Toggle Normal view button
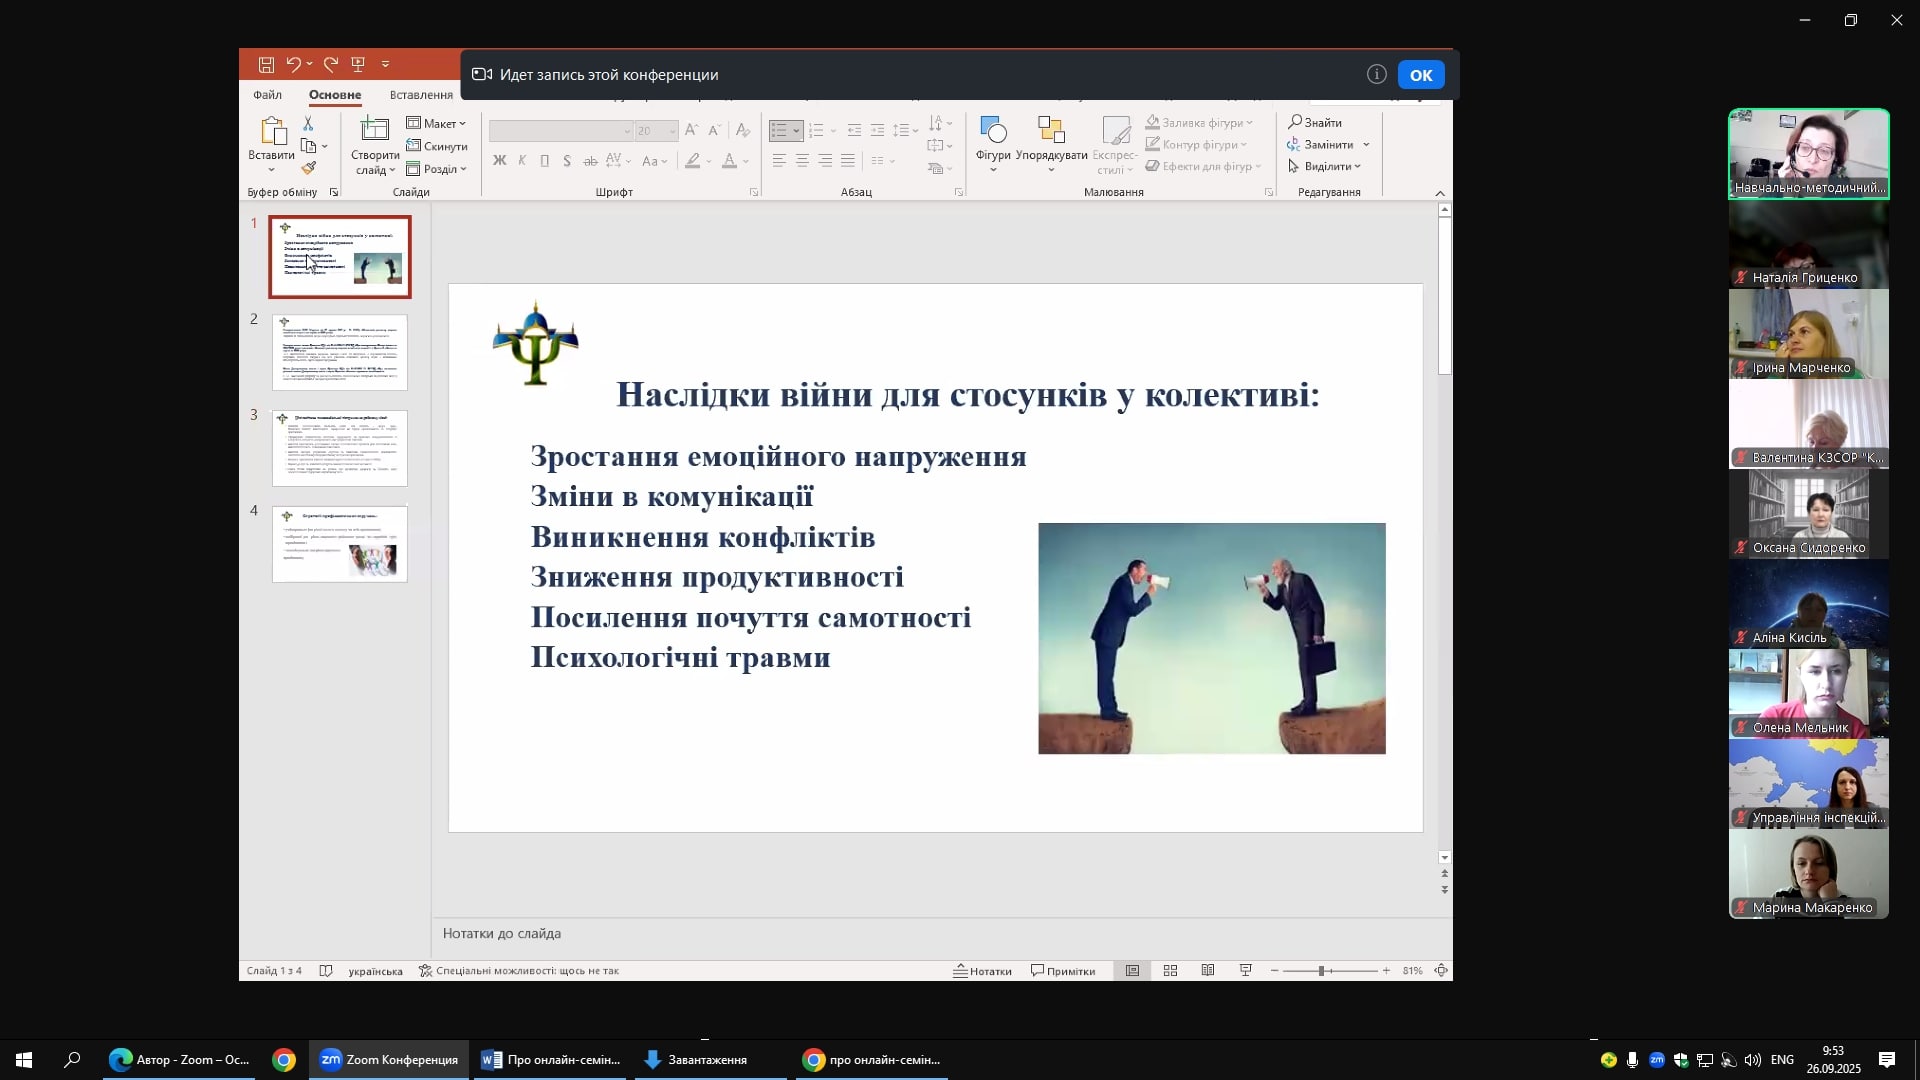This screenshot has height=1080, width=1920. point(1132,971)
